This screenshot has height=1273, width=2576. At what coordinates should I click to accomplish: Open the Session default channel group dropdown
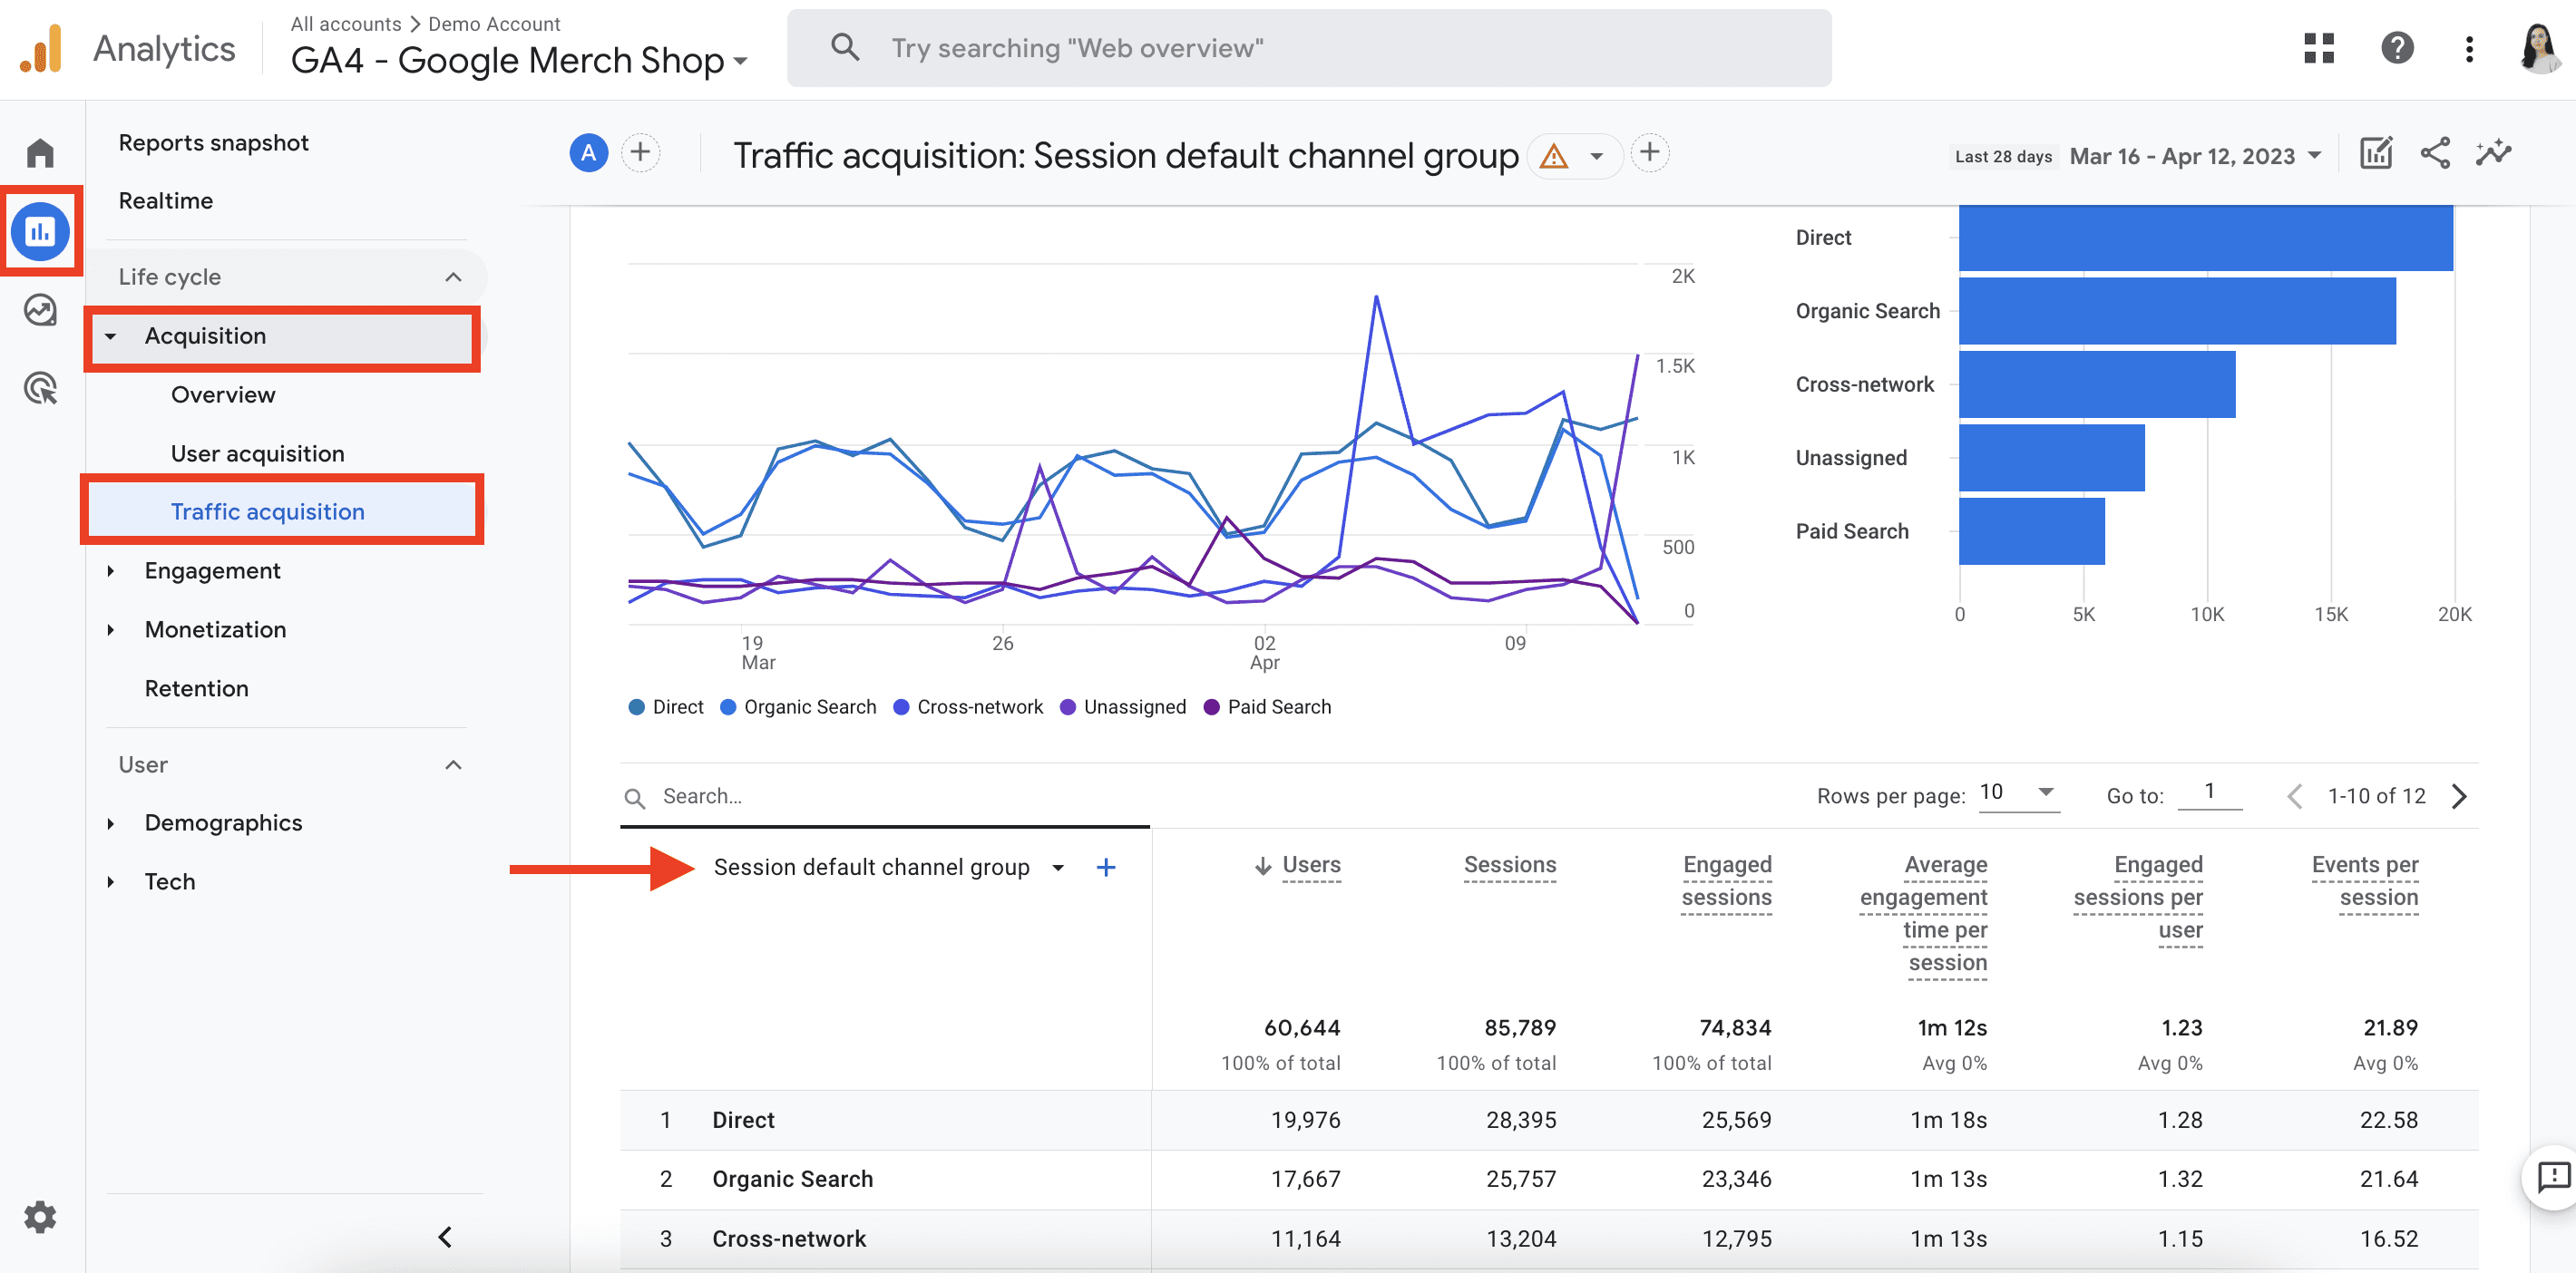click(x=1059, y=866)
